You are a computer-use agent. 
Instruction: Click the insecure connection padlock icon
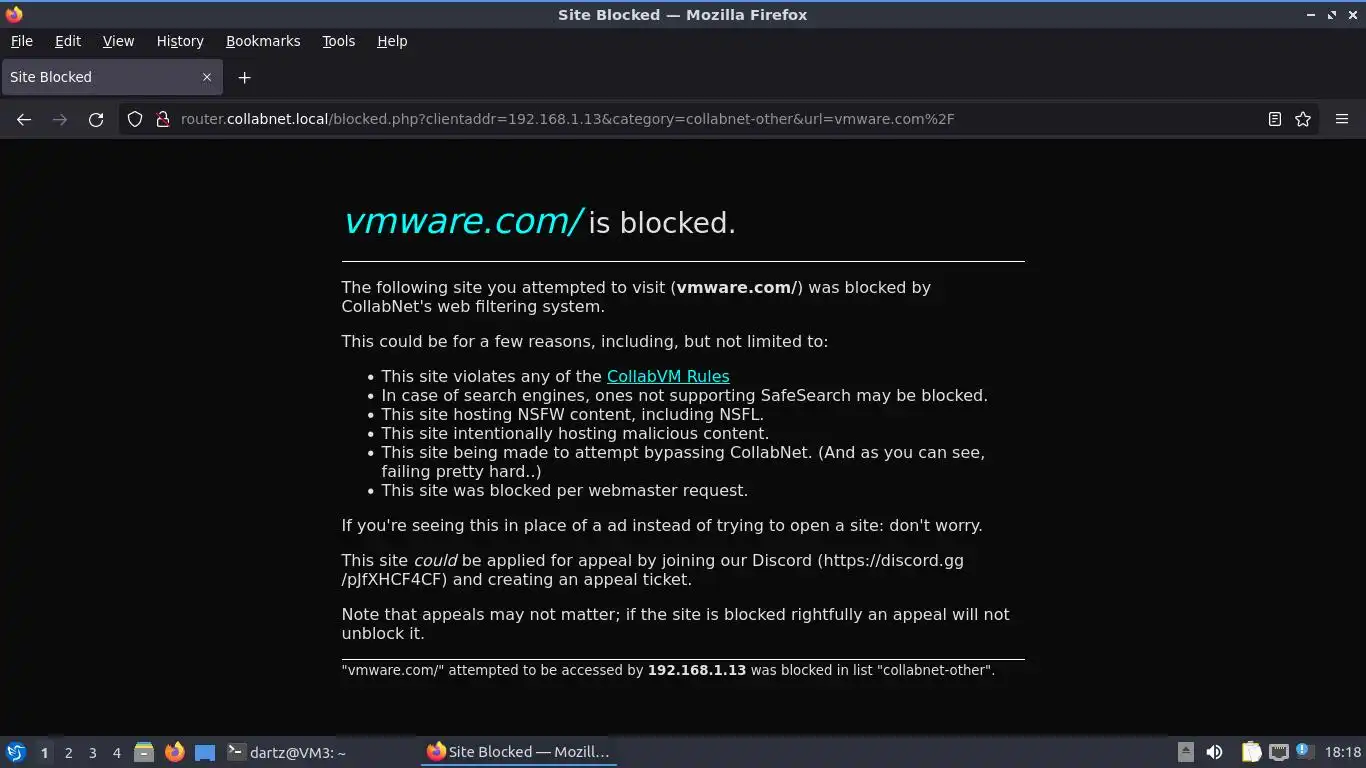163,119
